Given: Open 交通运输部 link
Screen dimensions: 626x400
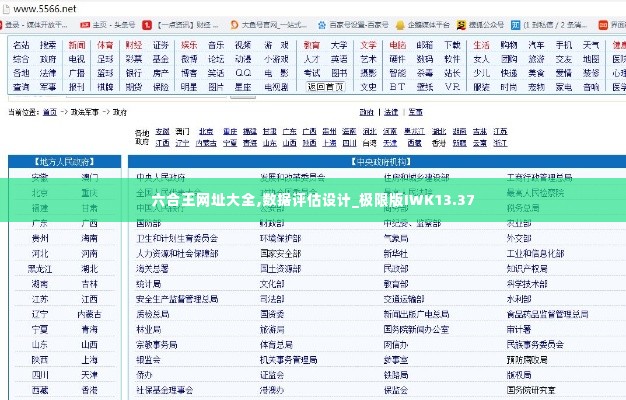Looking at the screenshot, I should (404, 299).
